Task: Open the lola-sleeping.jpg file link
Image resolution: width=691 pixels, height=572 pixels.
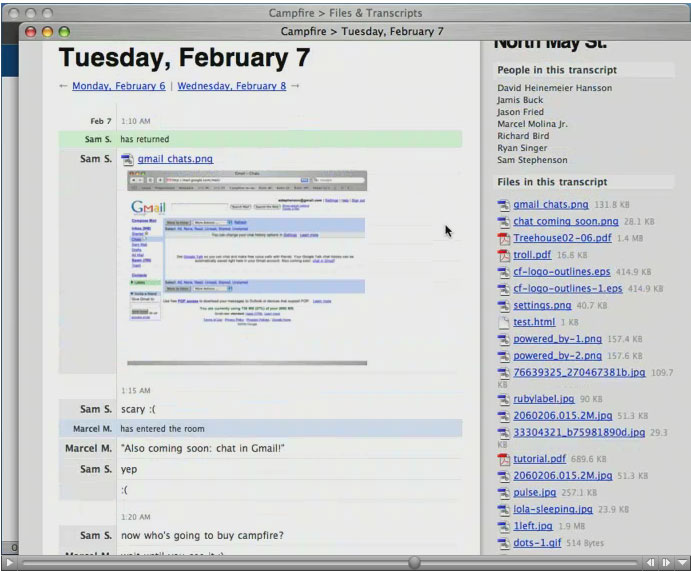Action: pyautogui.click(x=552, y=509)
